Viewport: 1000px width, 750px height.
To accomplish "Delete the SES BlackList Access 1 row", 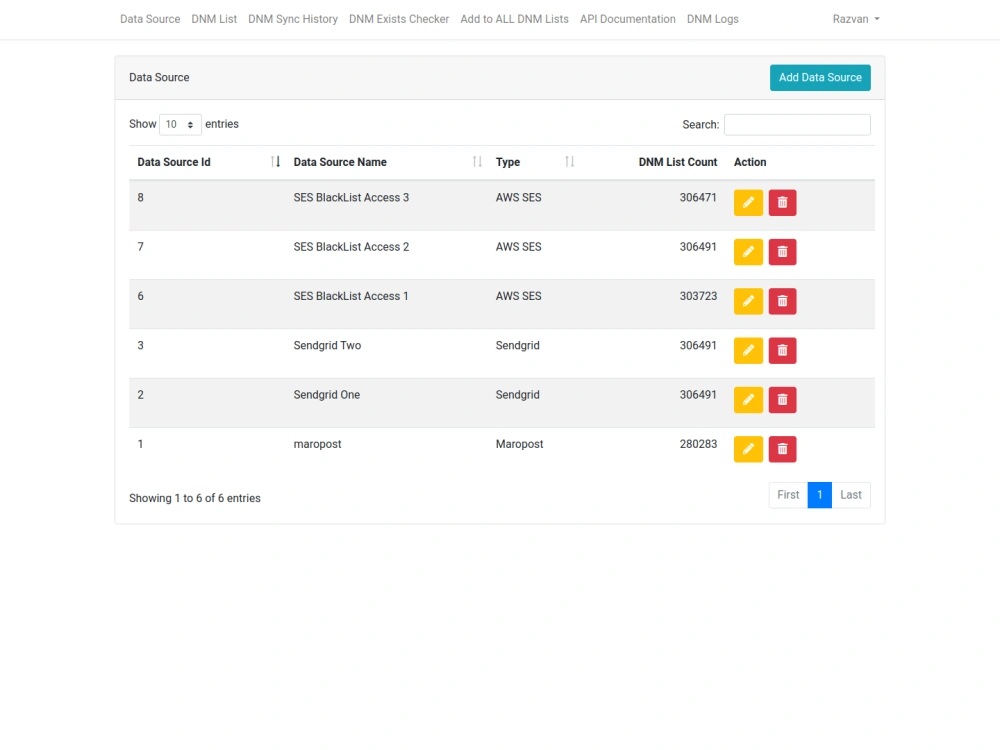I will click(x=782, y=301).
